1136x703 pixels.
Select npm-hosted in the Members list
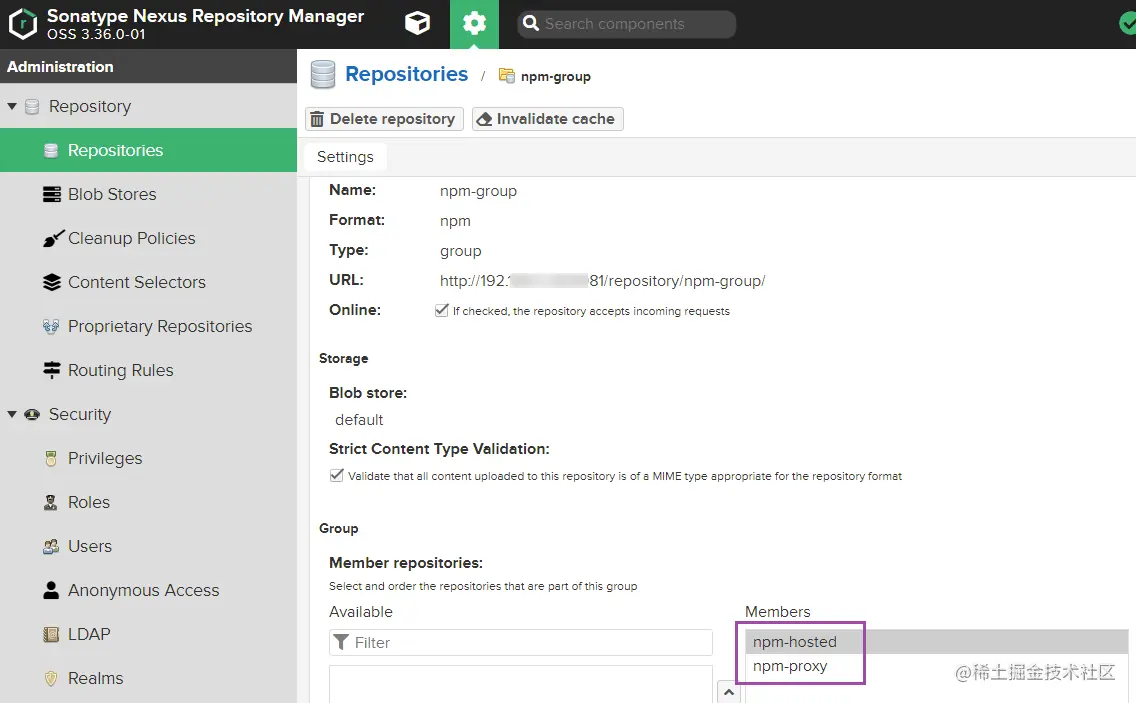tap(936, 642)
